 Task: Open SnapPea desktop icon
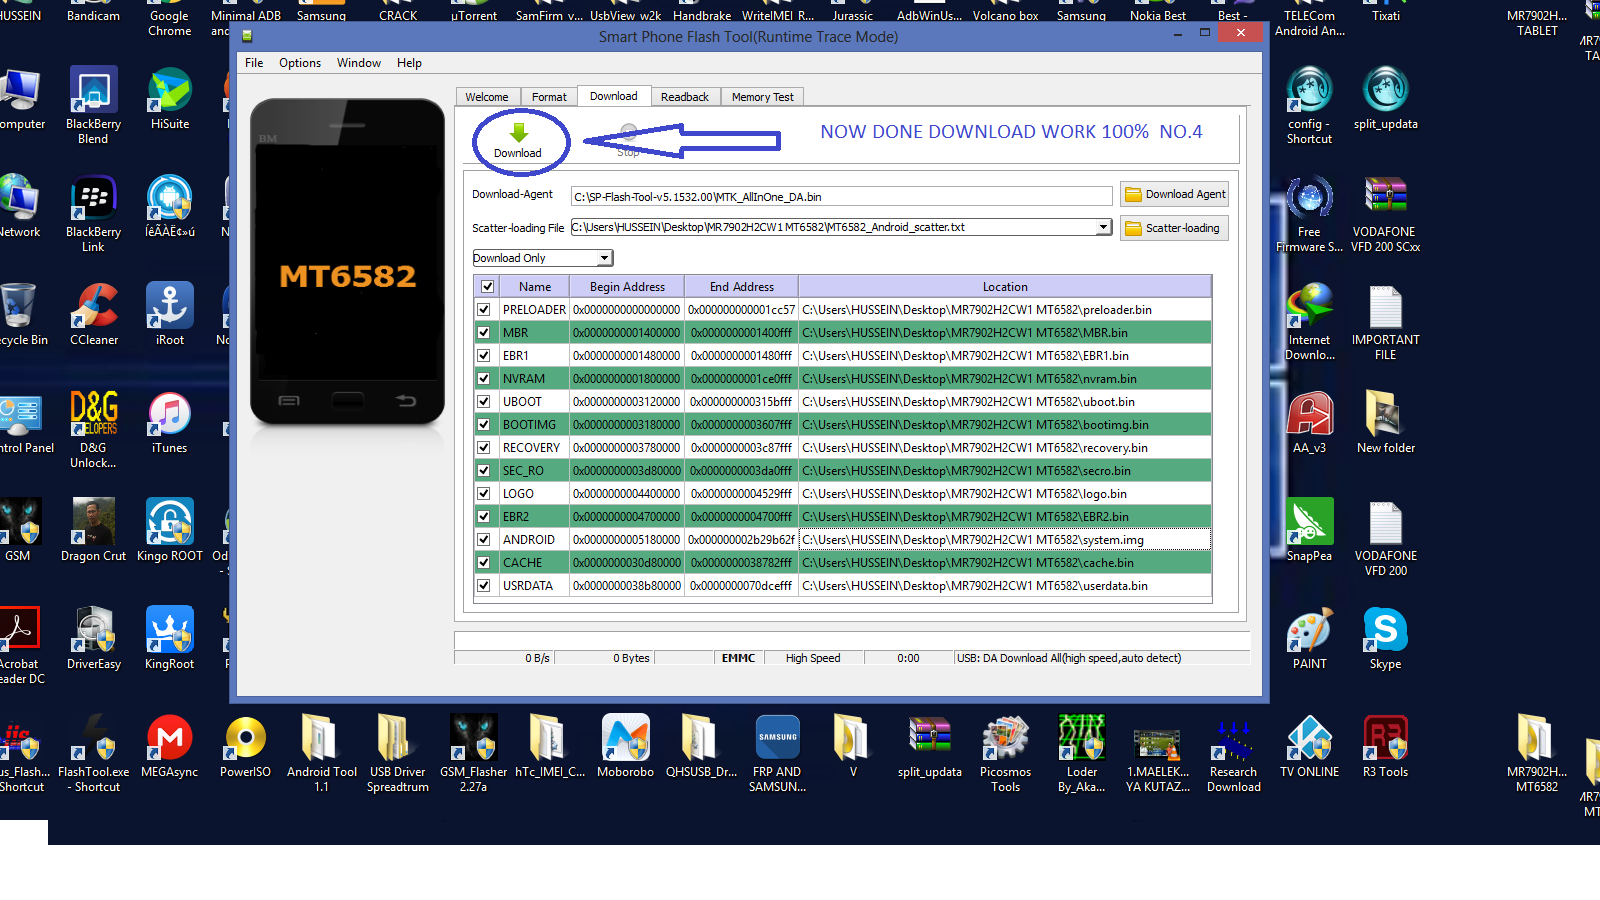pyautogui.click(x=1309, y=530)
